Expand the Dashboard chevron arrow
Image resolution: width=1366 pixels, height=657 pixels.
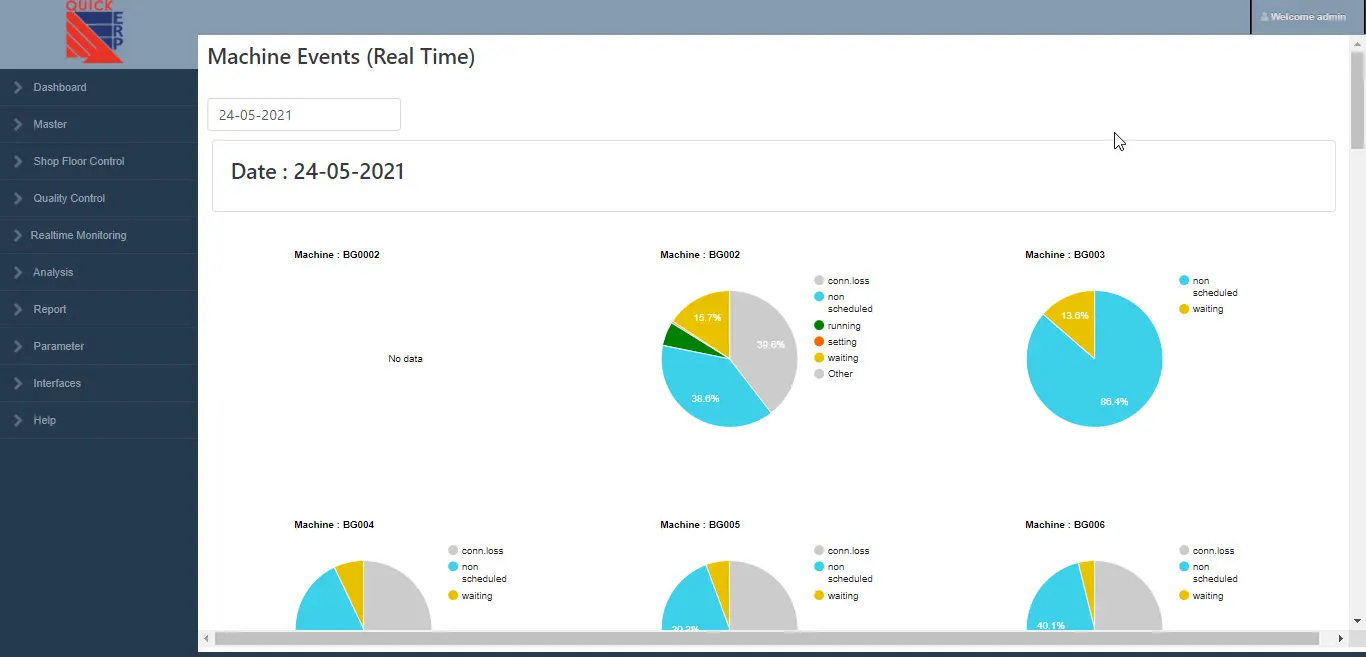pos(18,87)
